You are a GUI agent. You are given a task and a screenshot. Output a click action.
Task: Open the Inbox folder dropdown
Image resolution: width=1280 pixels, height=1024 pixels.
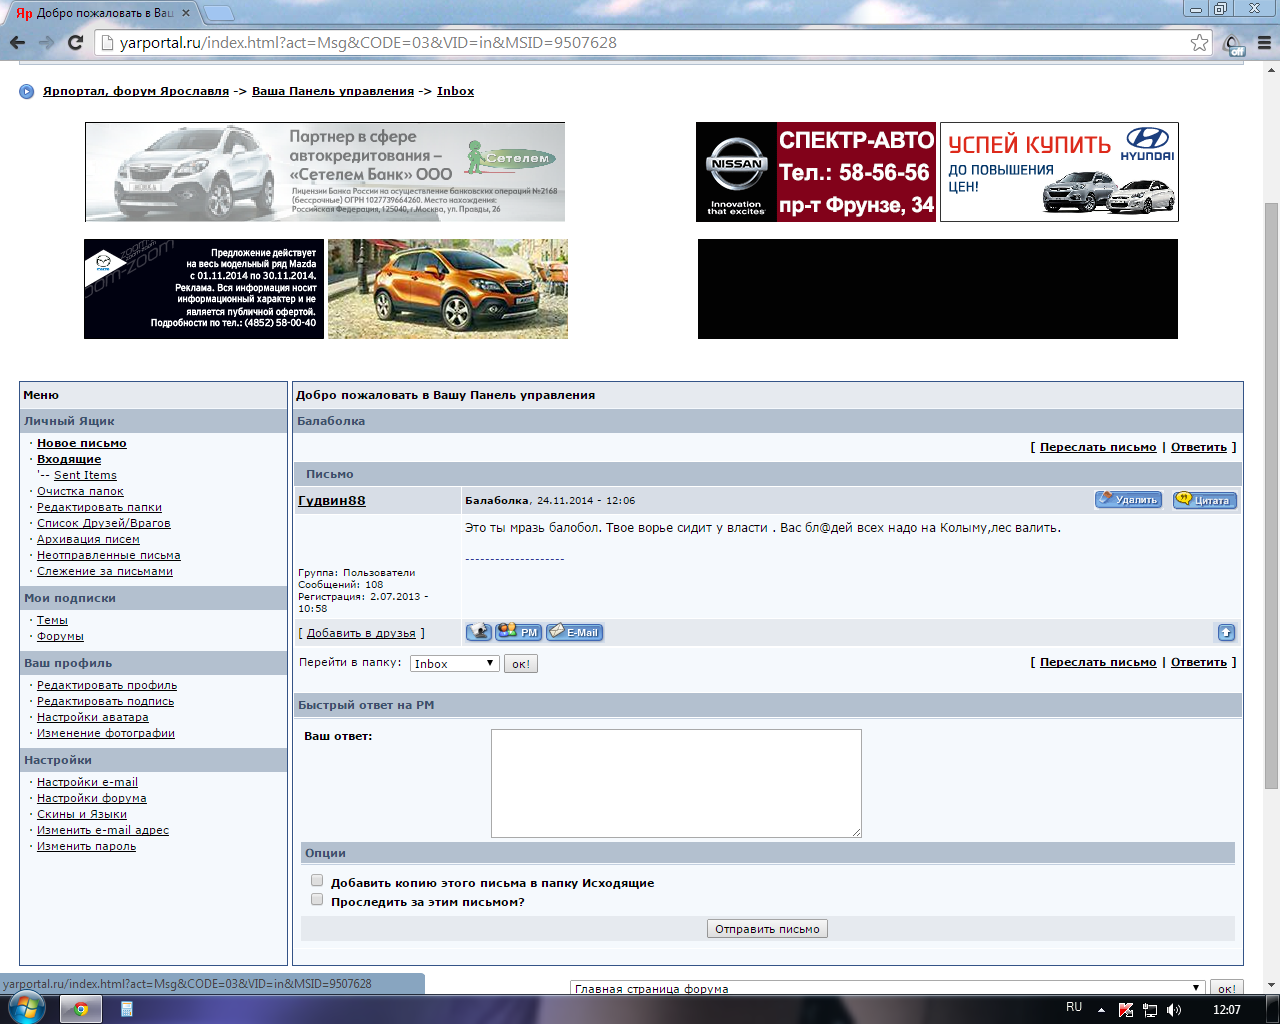click(454, 664)
